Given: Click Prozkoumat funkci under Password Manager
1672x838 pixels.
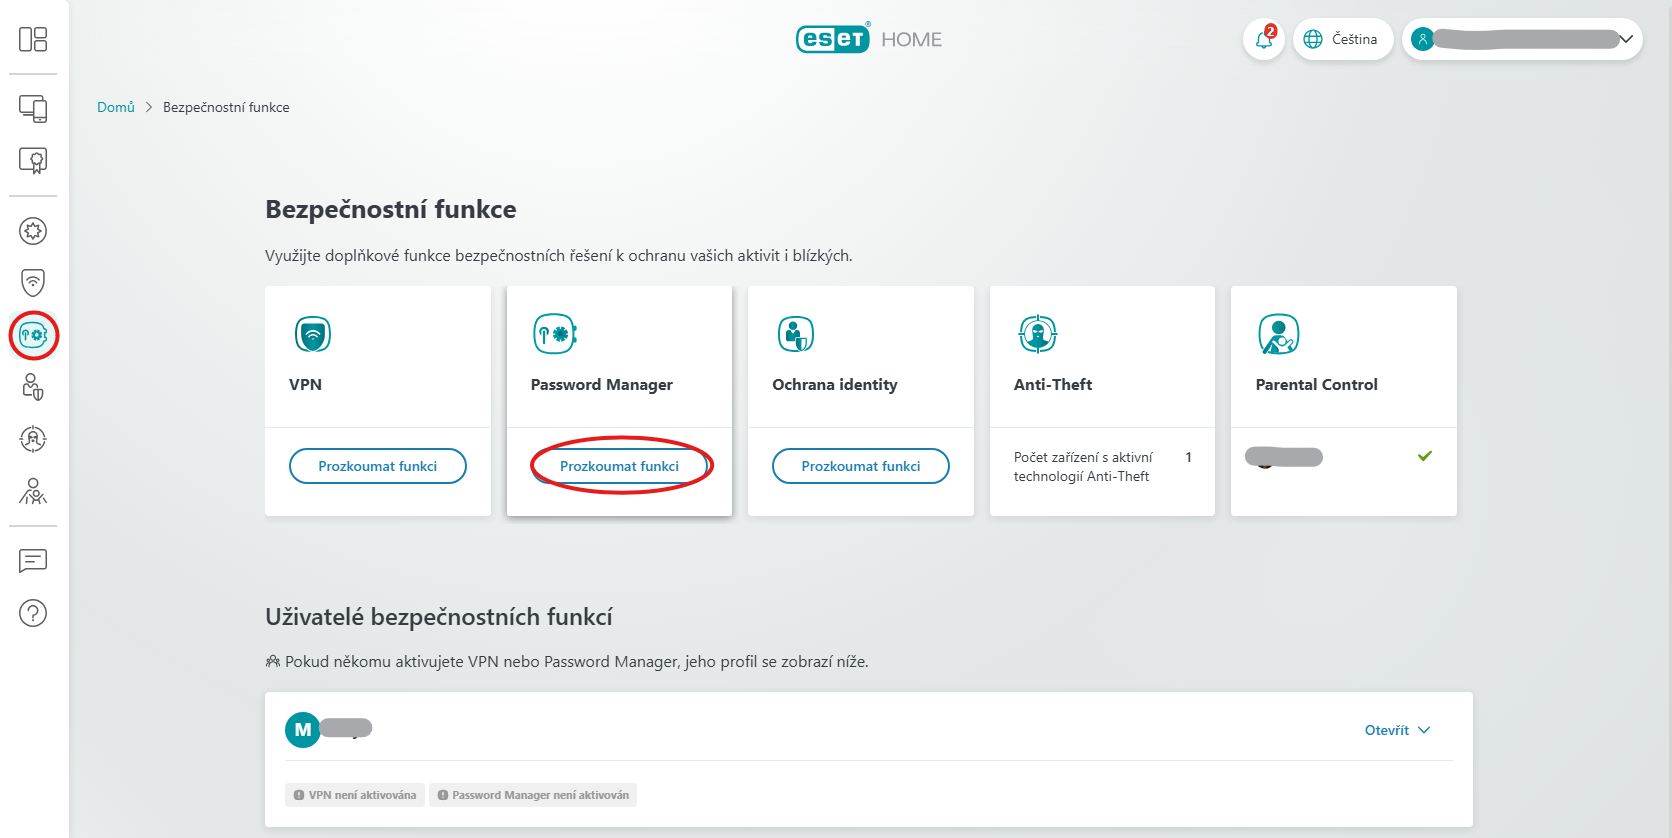Looking at the screenshot, I should (x=619, y=466).
